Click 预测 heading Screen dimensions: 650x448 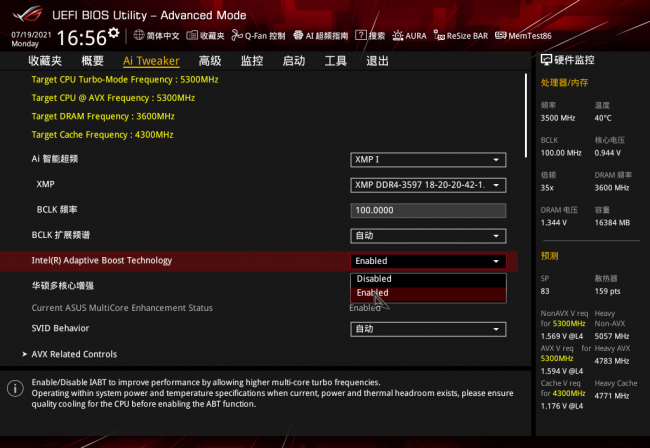549,256
